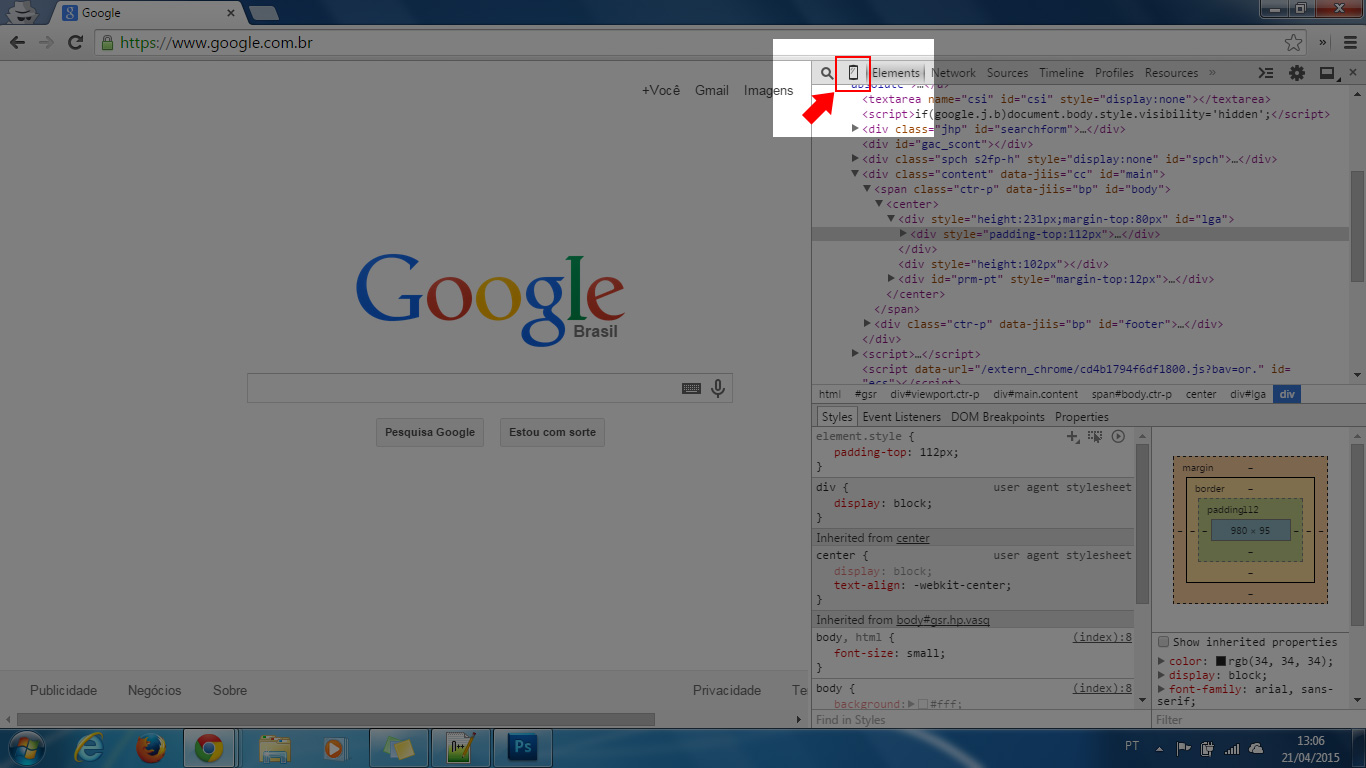Bookmark this page with star icon
The height and width of the screenshot is (768, 1366).
1294,42
